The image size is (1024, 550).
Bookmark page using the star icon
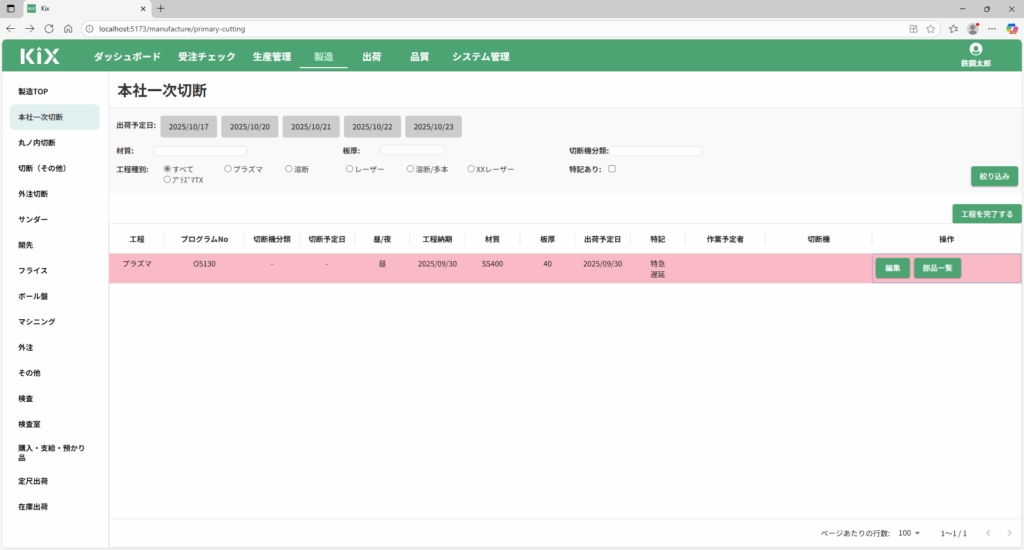click(x=930, y=28)
